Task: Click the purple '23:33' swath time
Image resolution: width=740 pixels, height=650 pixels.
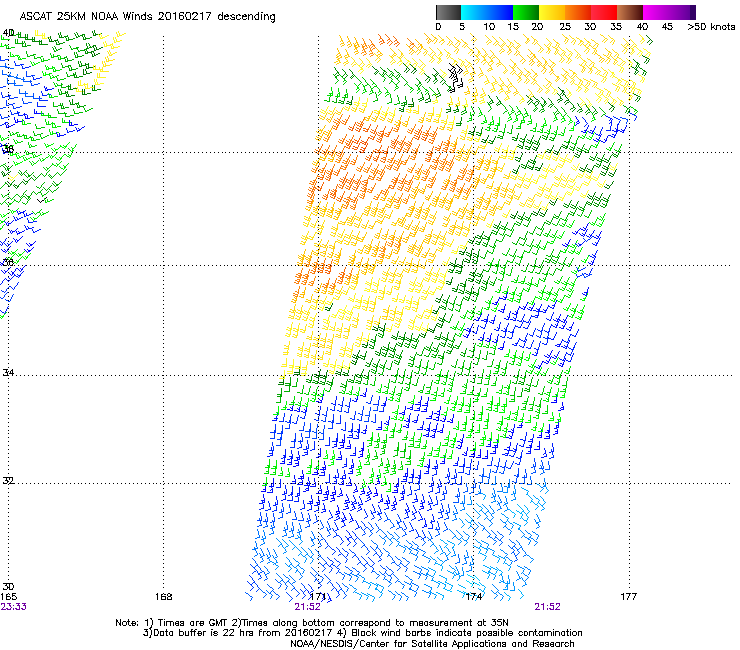Action: pos(14,607)
